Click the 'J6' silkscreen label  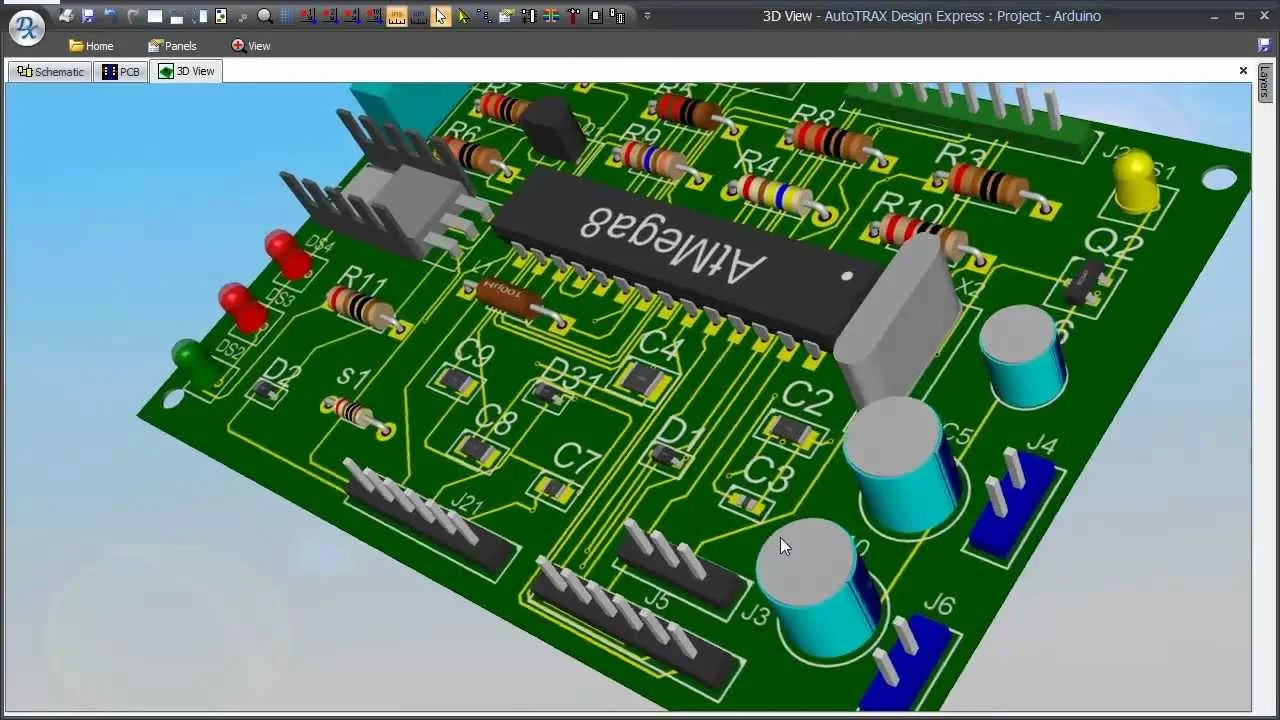point(939,603)
